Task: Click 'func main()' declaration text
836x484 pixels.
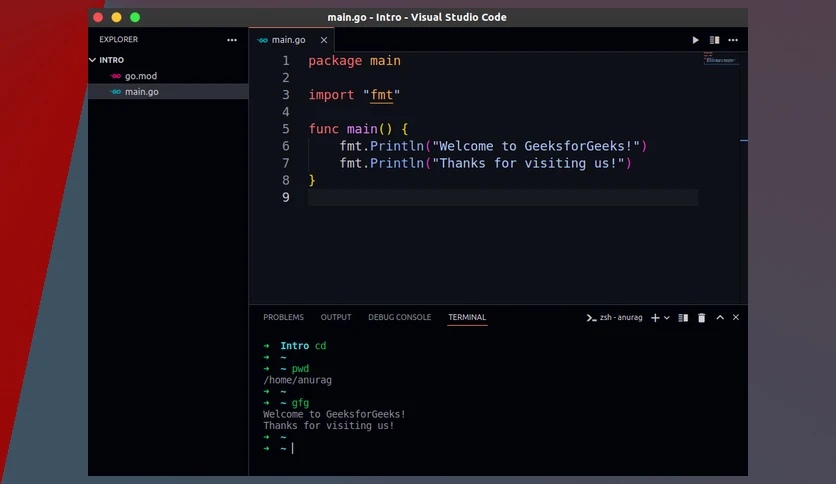Action: pyautogui.click(x=350, y=129)
